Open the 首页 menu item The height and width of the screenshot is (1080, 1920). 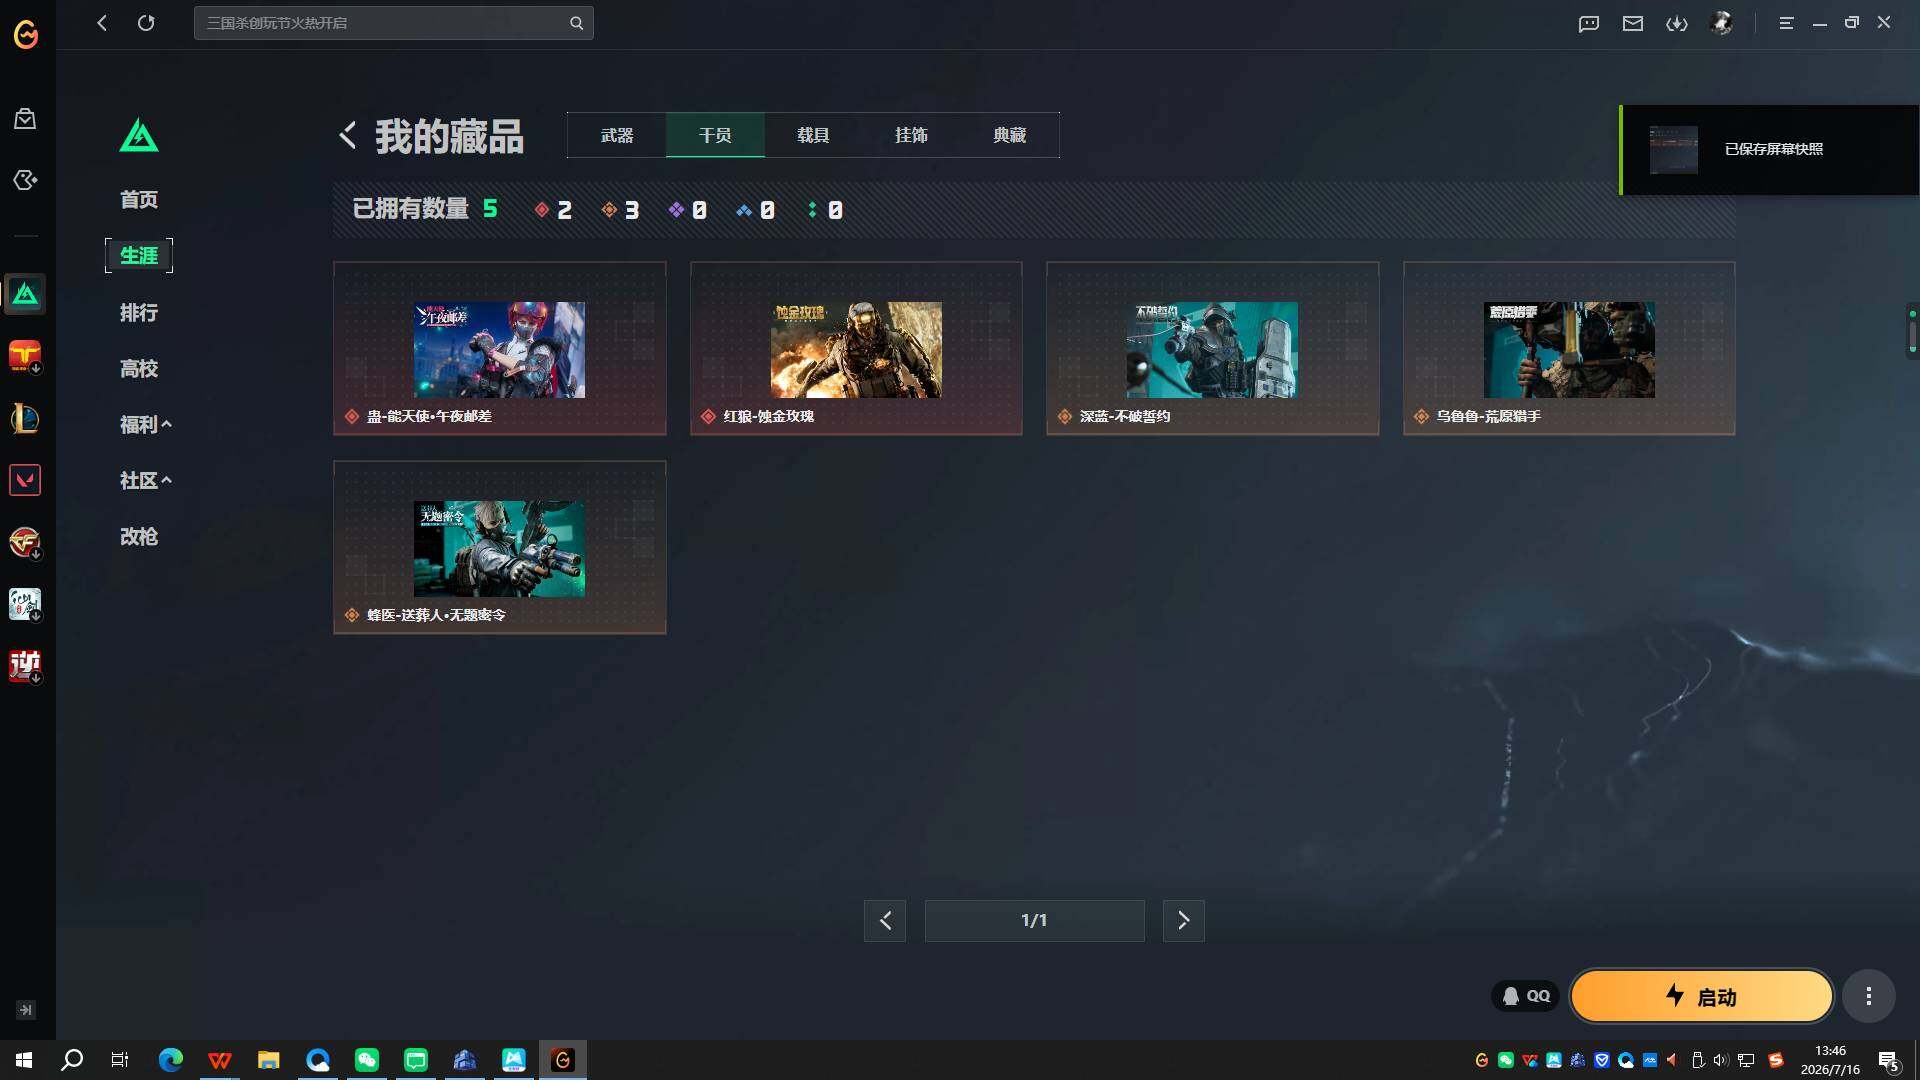pos(139,199)
